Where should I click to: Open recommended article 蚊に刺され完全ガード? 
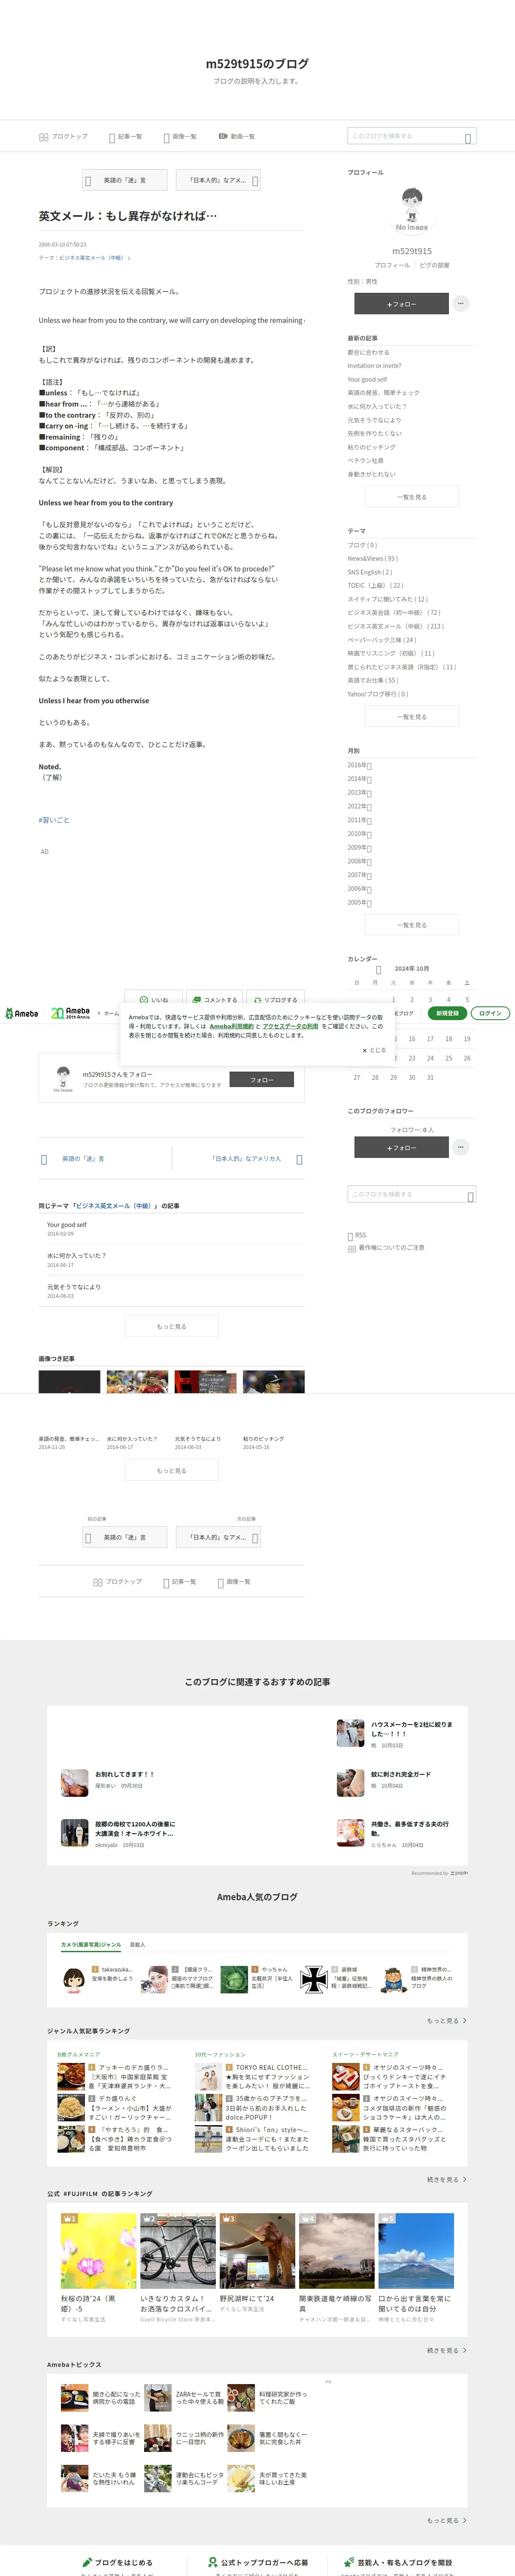[x=400, y=1774]
